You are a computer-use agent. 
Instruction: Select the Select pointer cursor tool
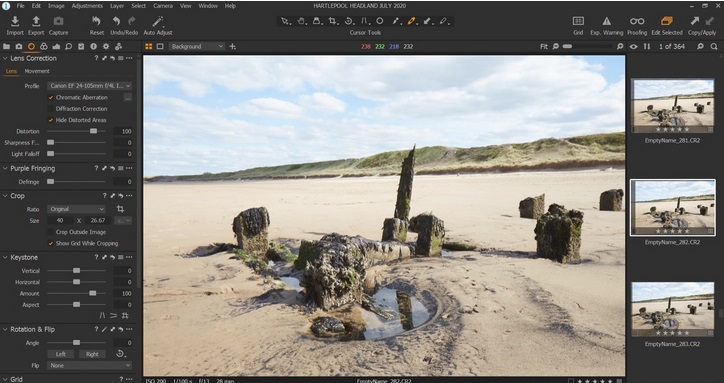285,21
